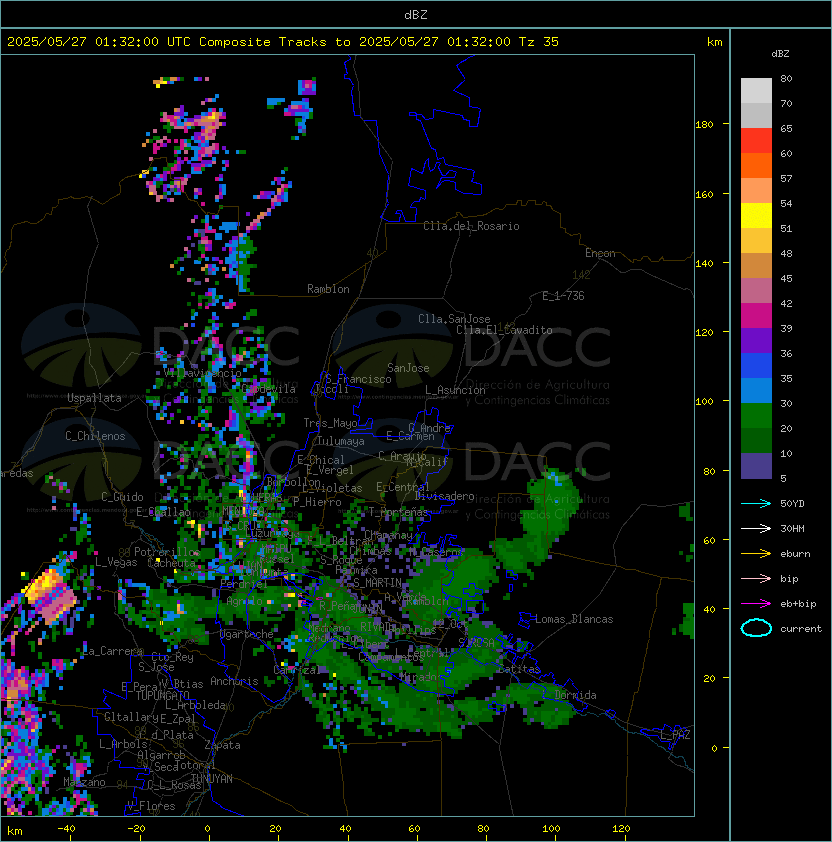Click the 'Zapata' map label
This screenshot has width=832, height=842.
pyautogui.click(x=222, y=745)
